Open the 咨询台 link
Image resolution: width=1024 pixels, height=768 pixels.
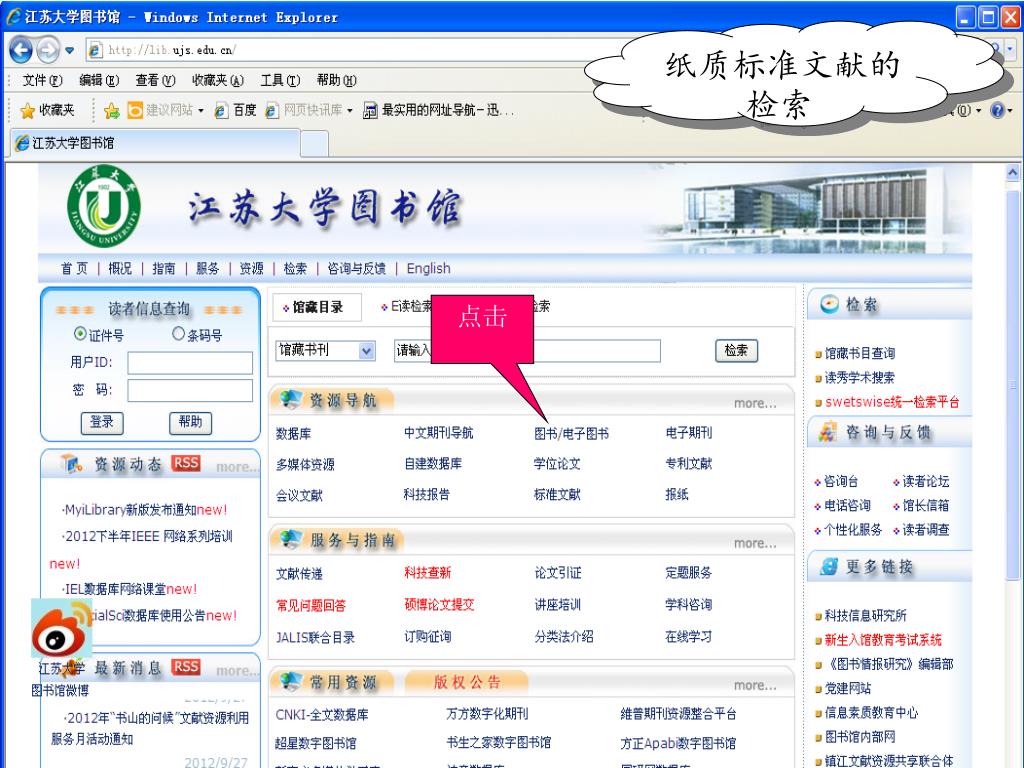[841, 481]
